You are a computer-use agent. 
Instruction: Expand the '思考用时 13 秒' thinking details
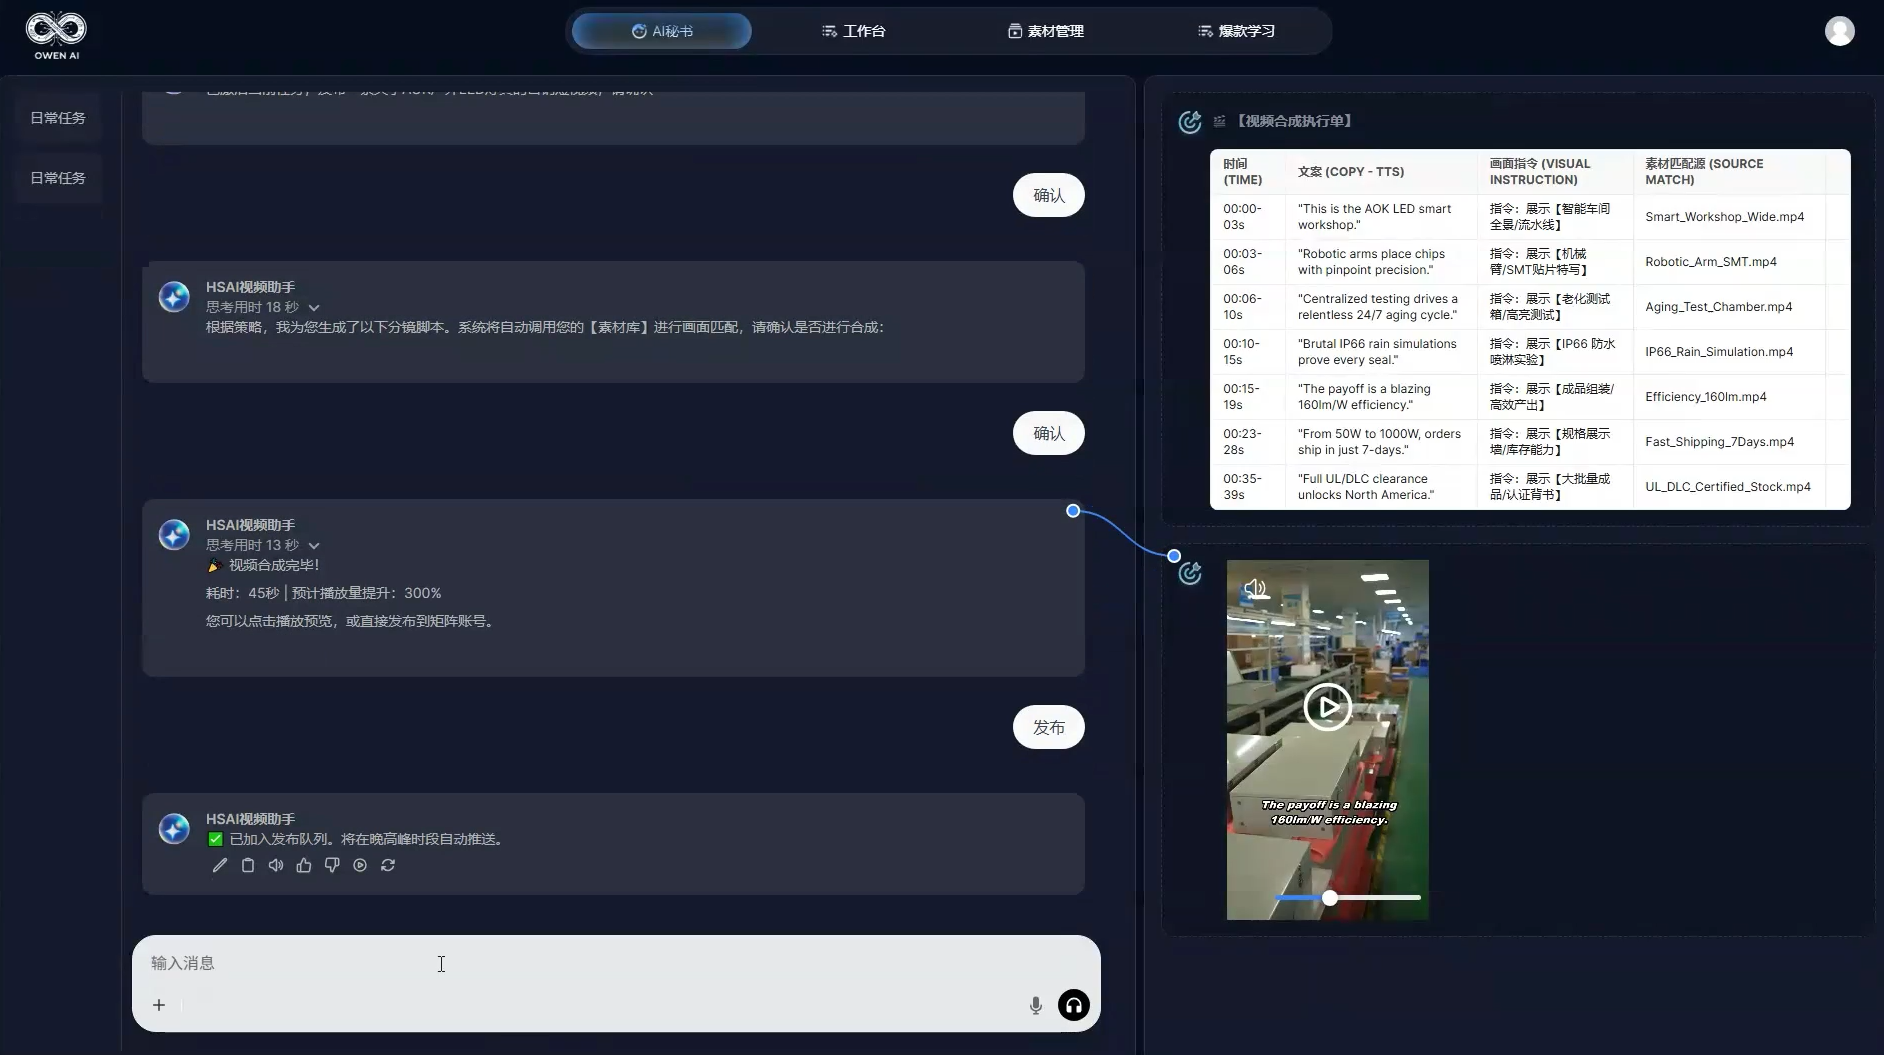point(314,546)
